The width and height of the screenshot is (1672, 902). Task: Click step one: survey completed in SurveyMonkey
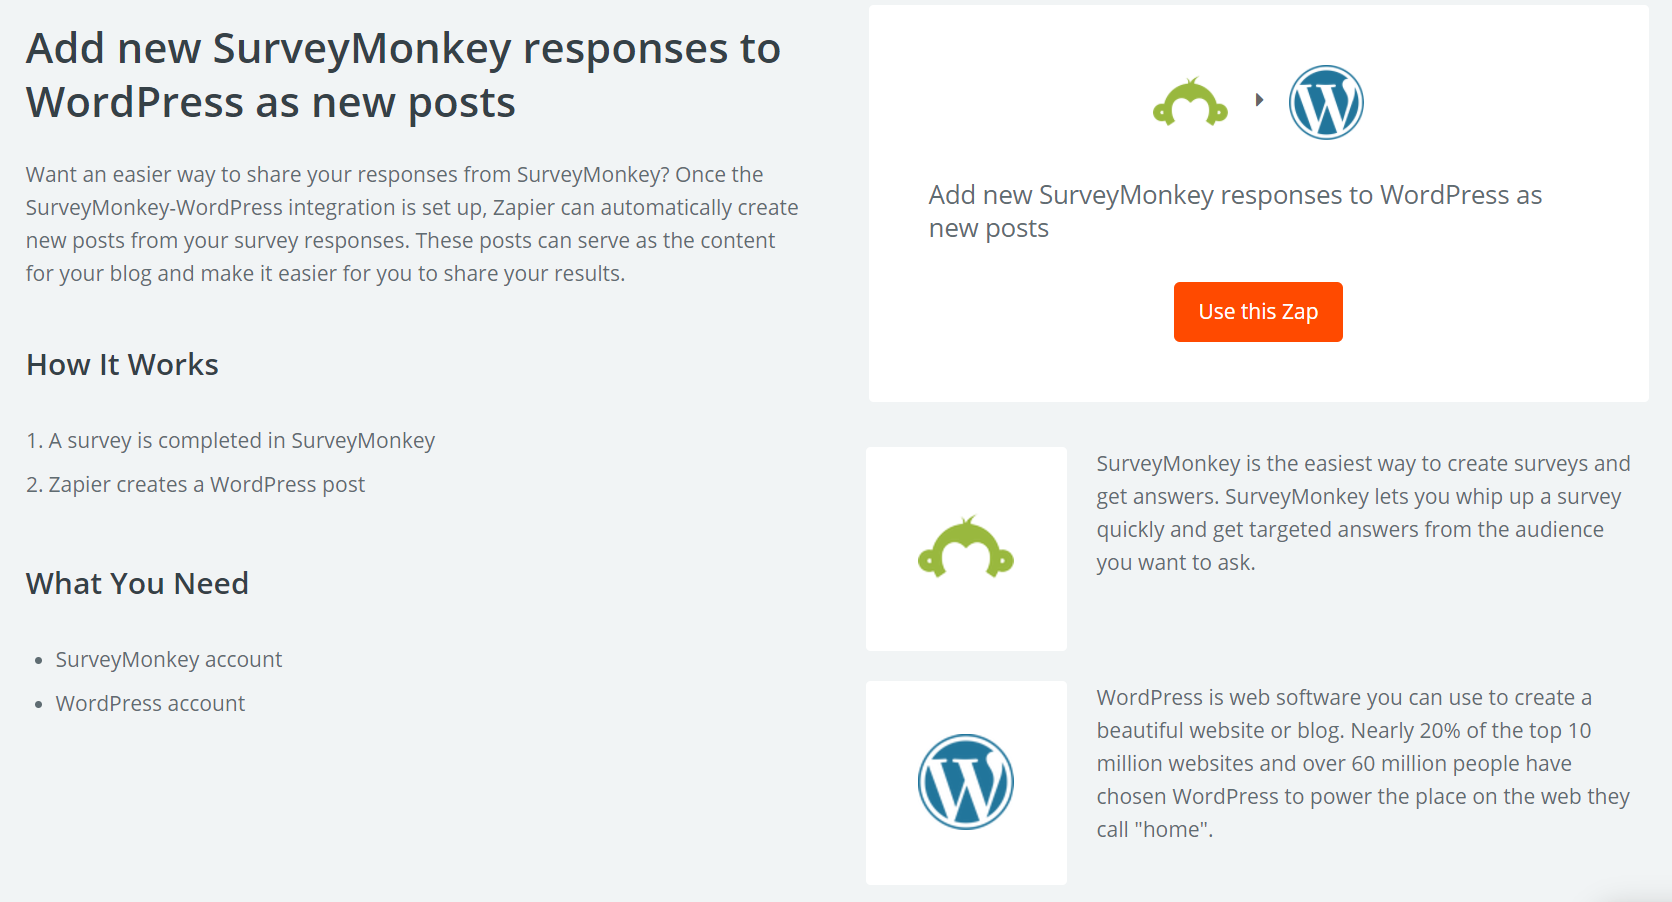point(231,440)
